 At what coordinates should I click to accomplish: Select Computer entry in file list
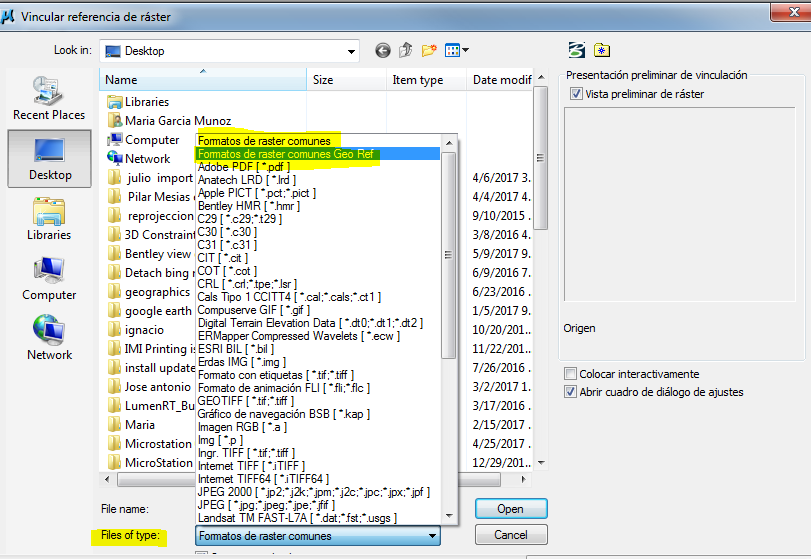point(143,140)
